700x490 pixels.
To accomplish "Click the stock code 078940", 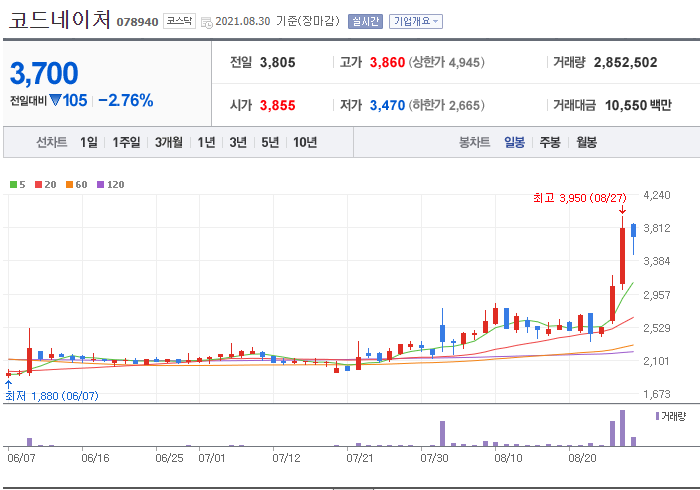I will (x=137, y=22).
